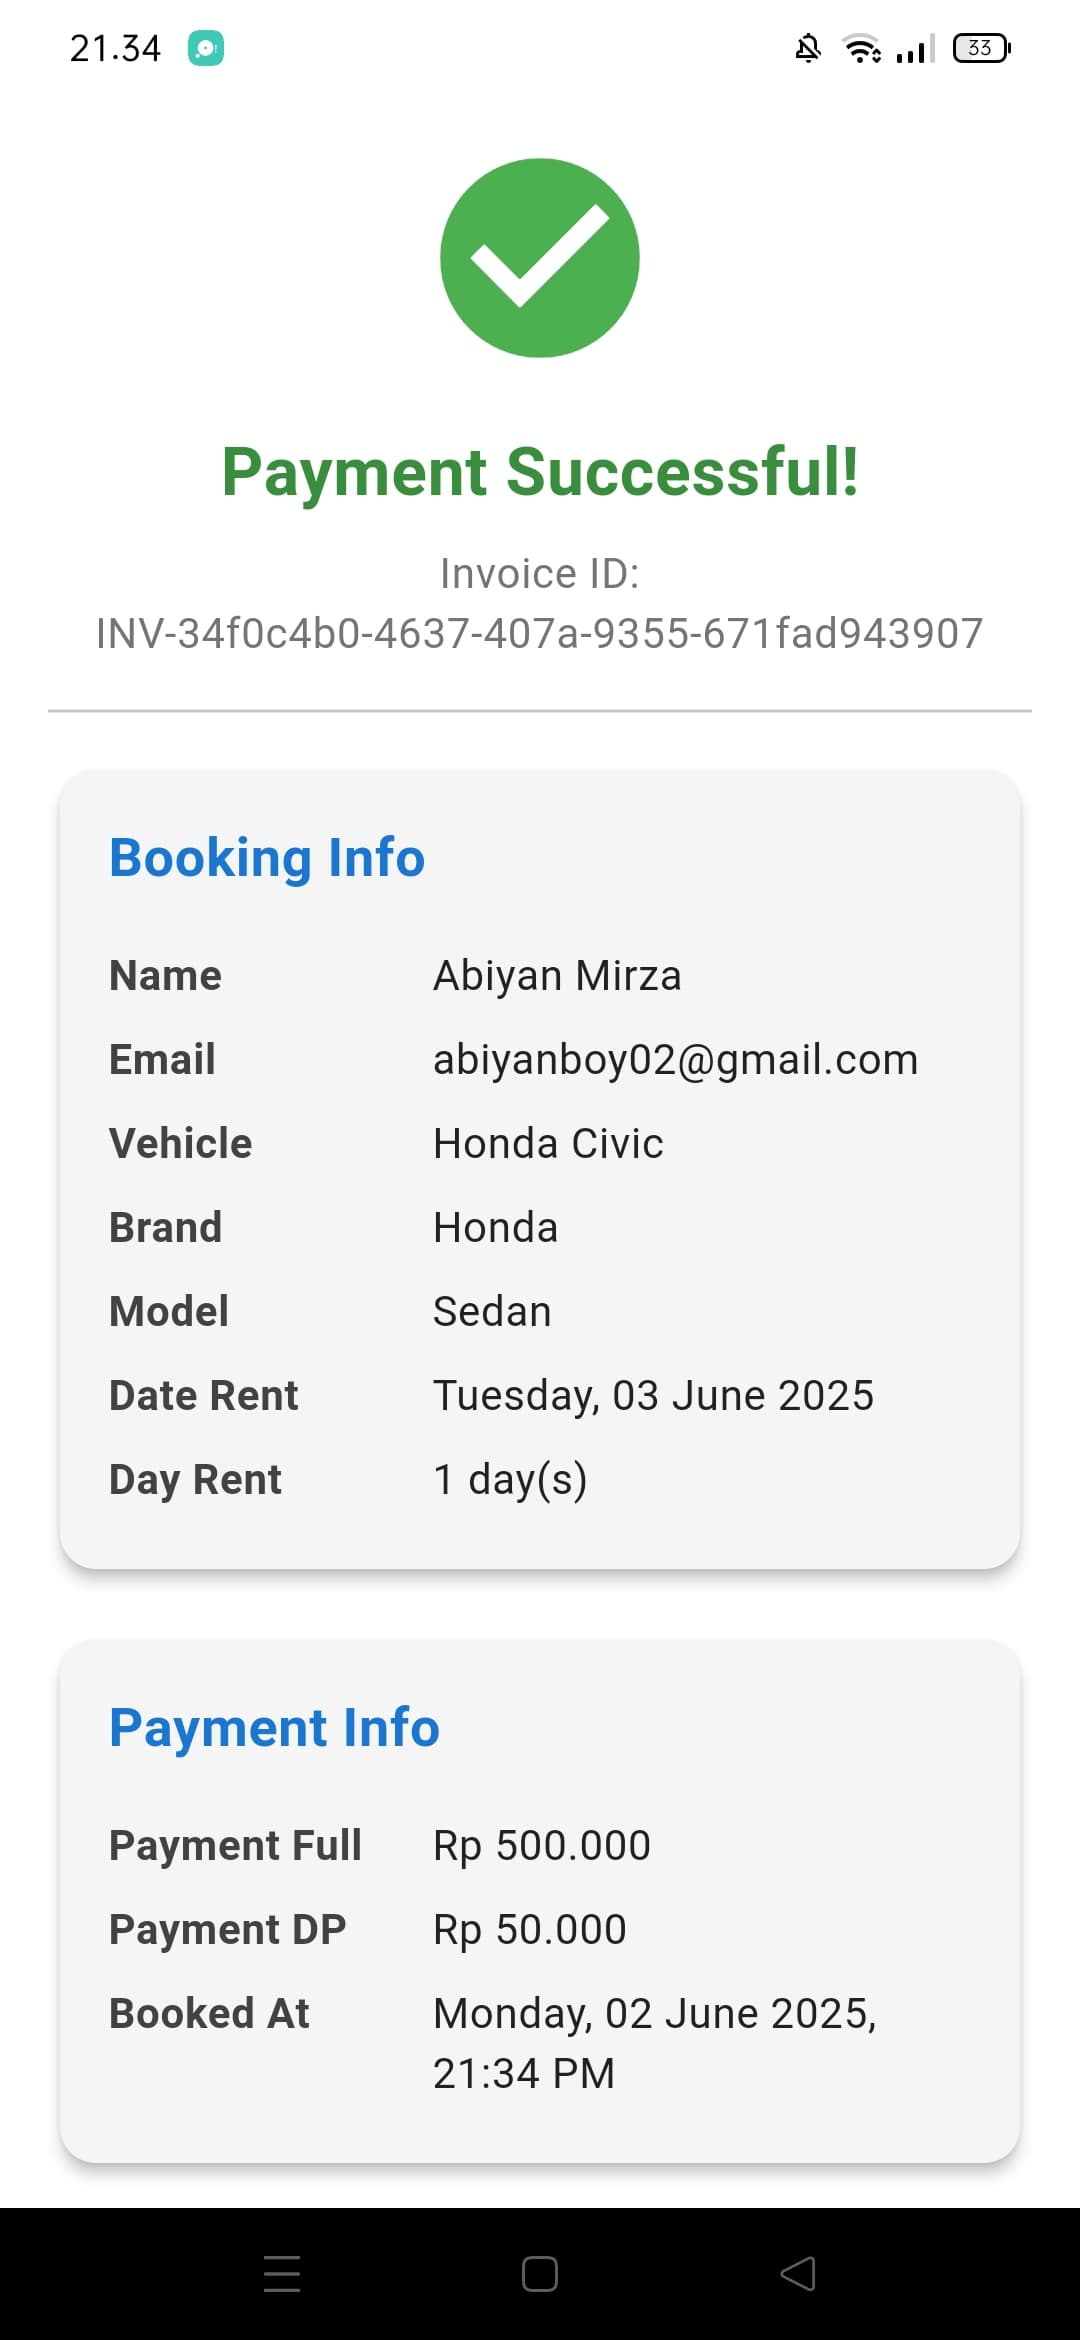This screenshot has width=1080, height=2340.
Task: Tap the status bar clock showing 21.34
Action: [x=115, y=48]
